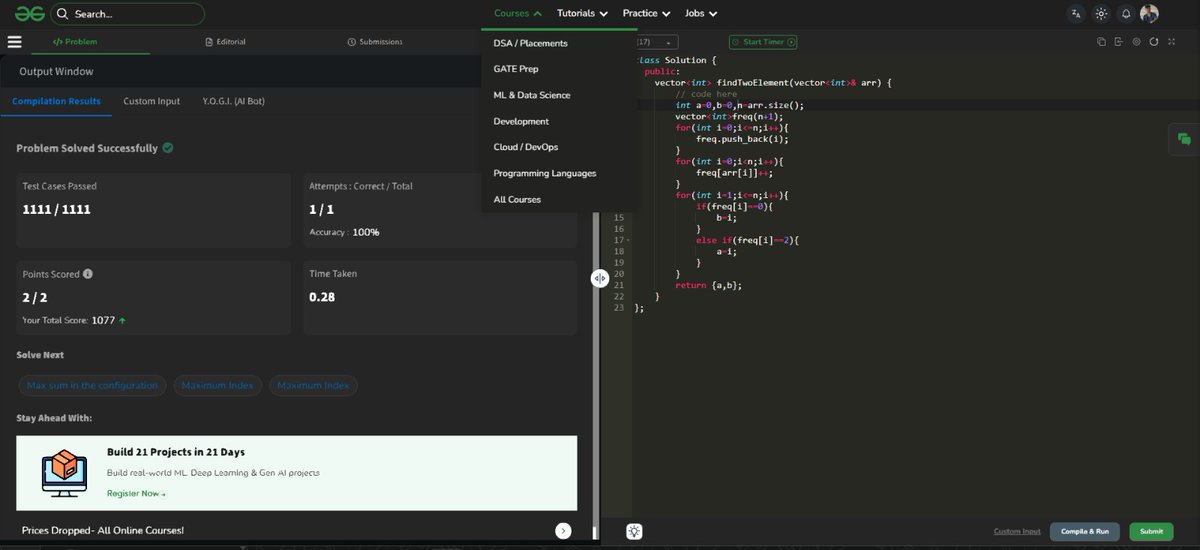Click the magnifier icon in search bar
Screen dimensions: 1200x550
[63, 14]
